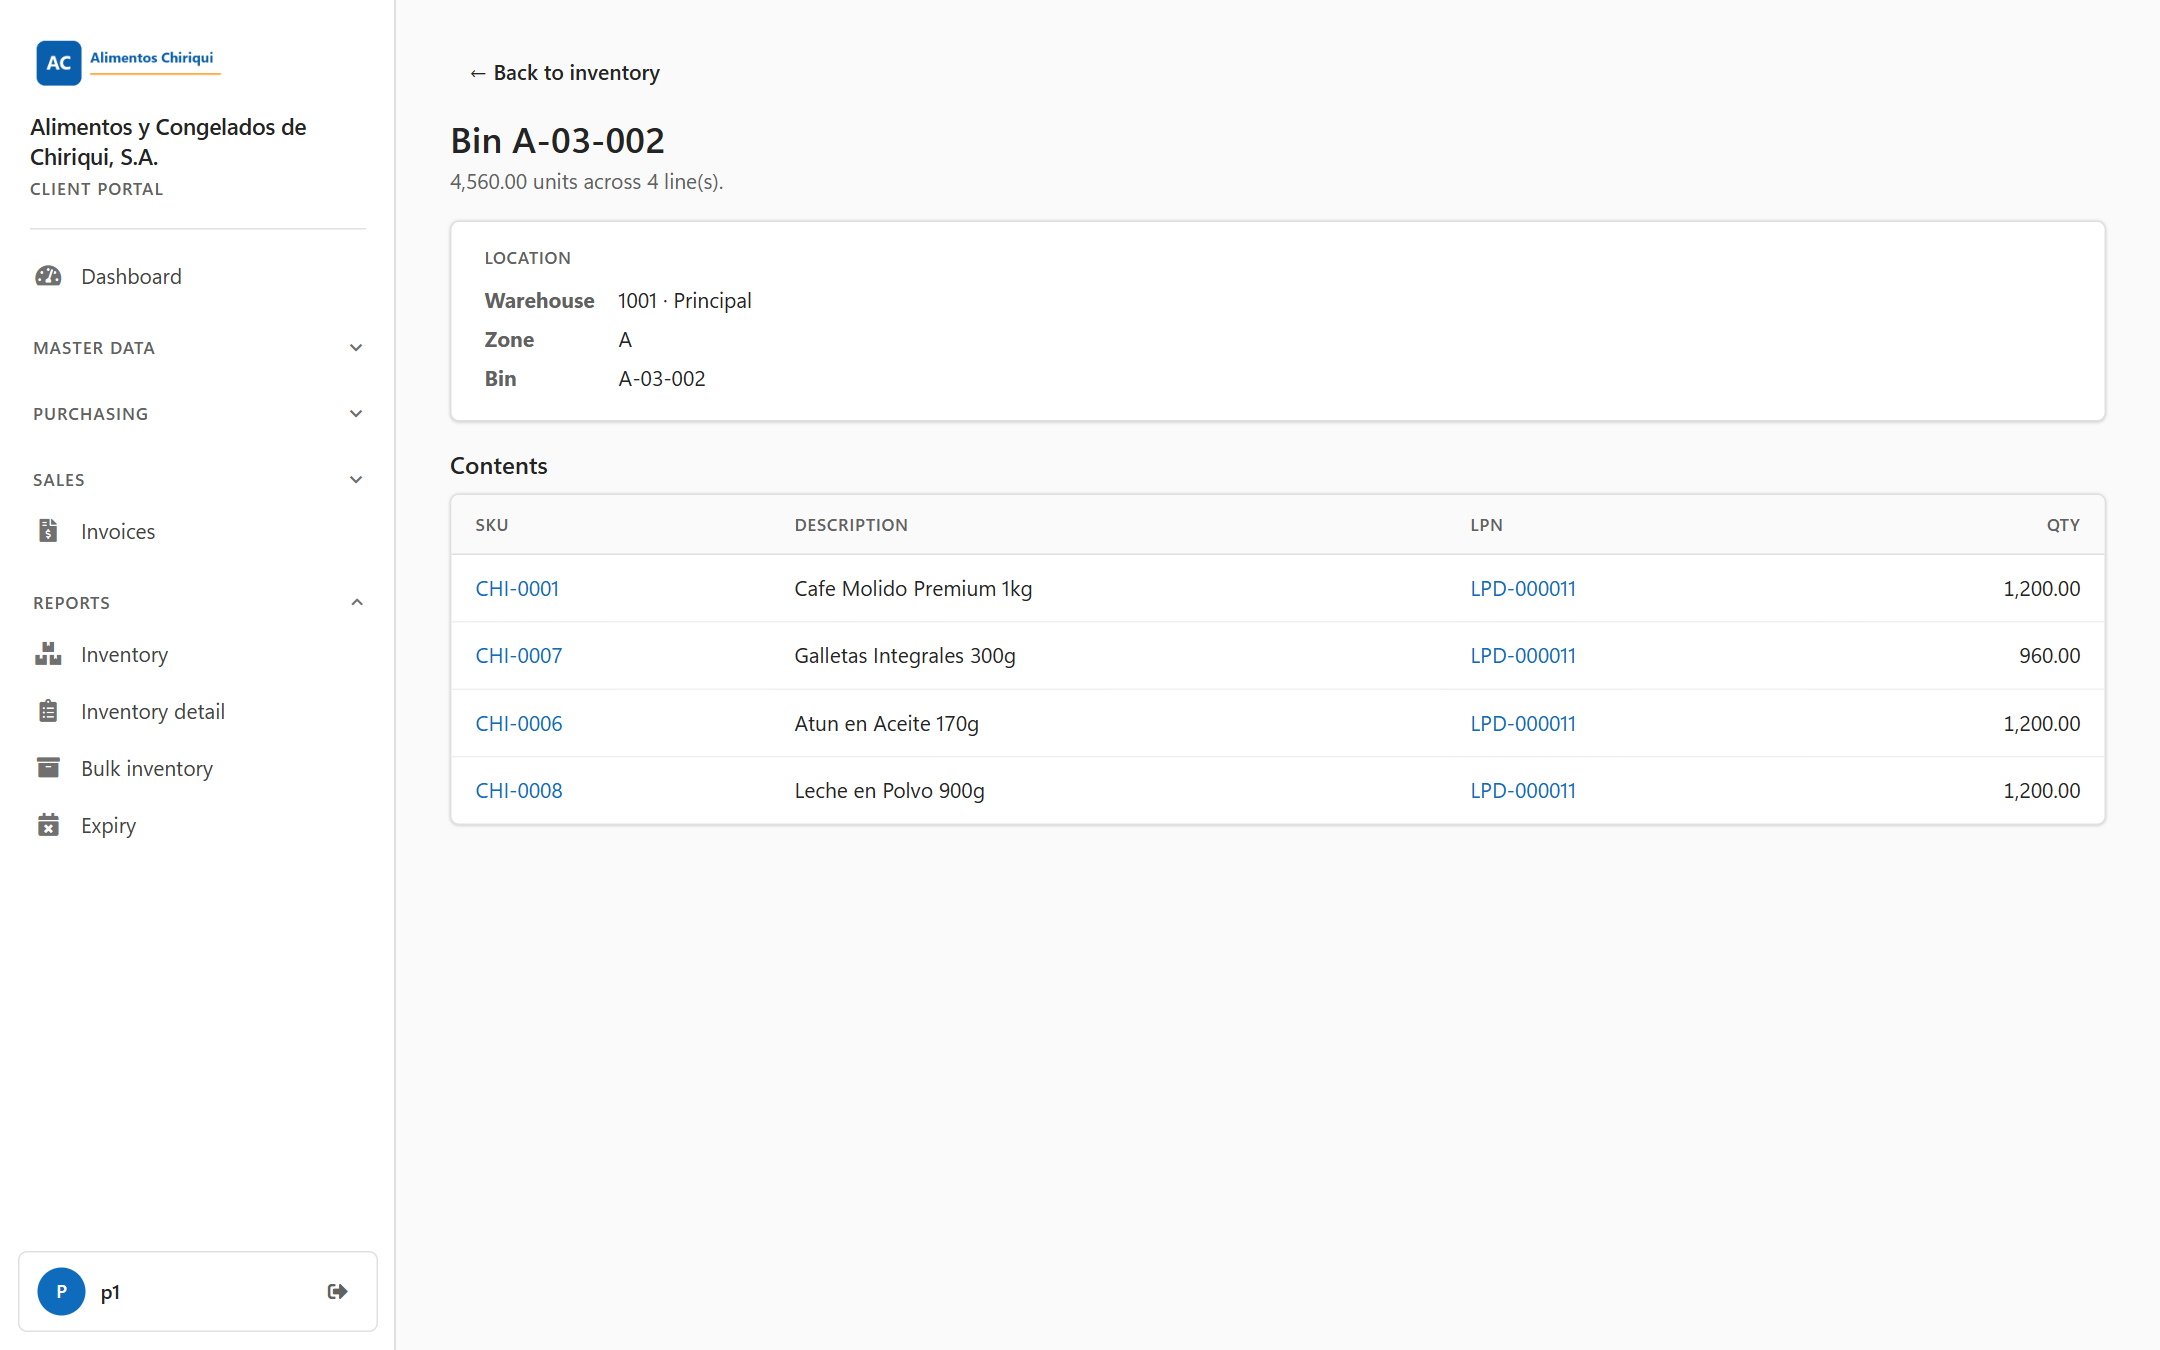
Task: Click the Bin A-03-002 page heading
Action: click(x=557, y=141)
